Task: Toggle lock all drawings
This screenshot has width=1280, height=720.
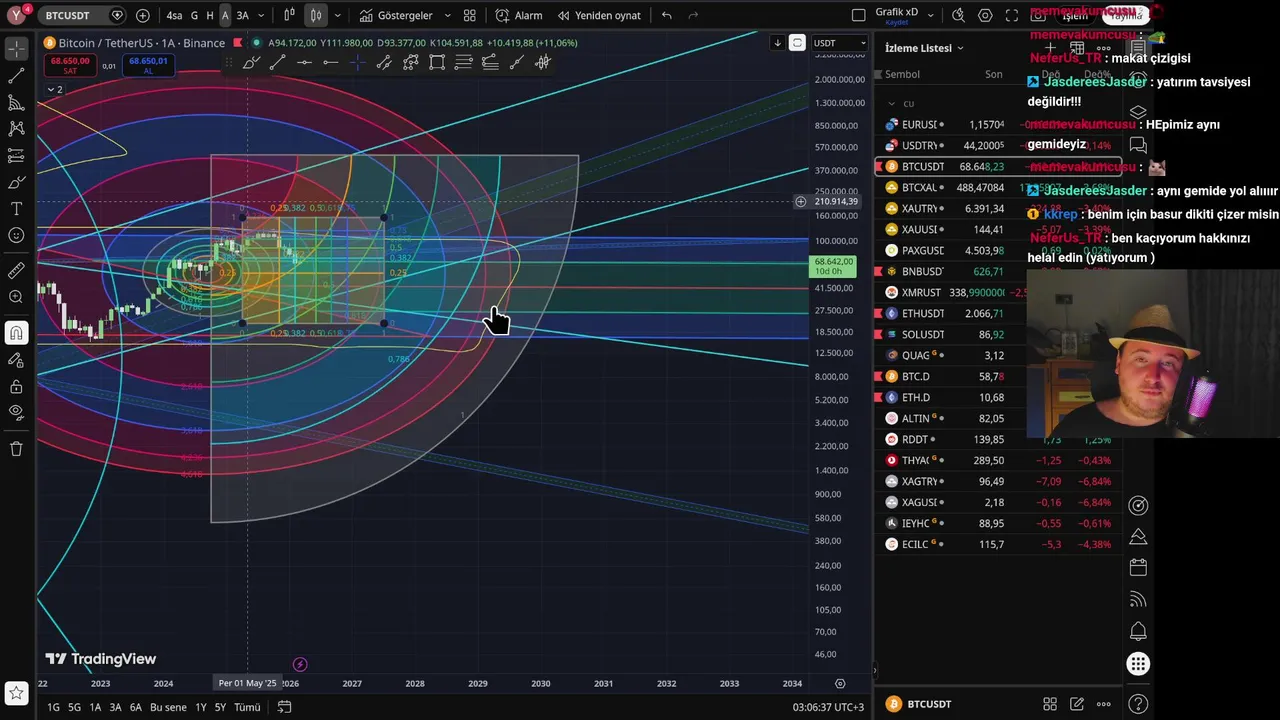Action: click(16, 387)
